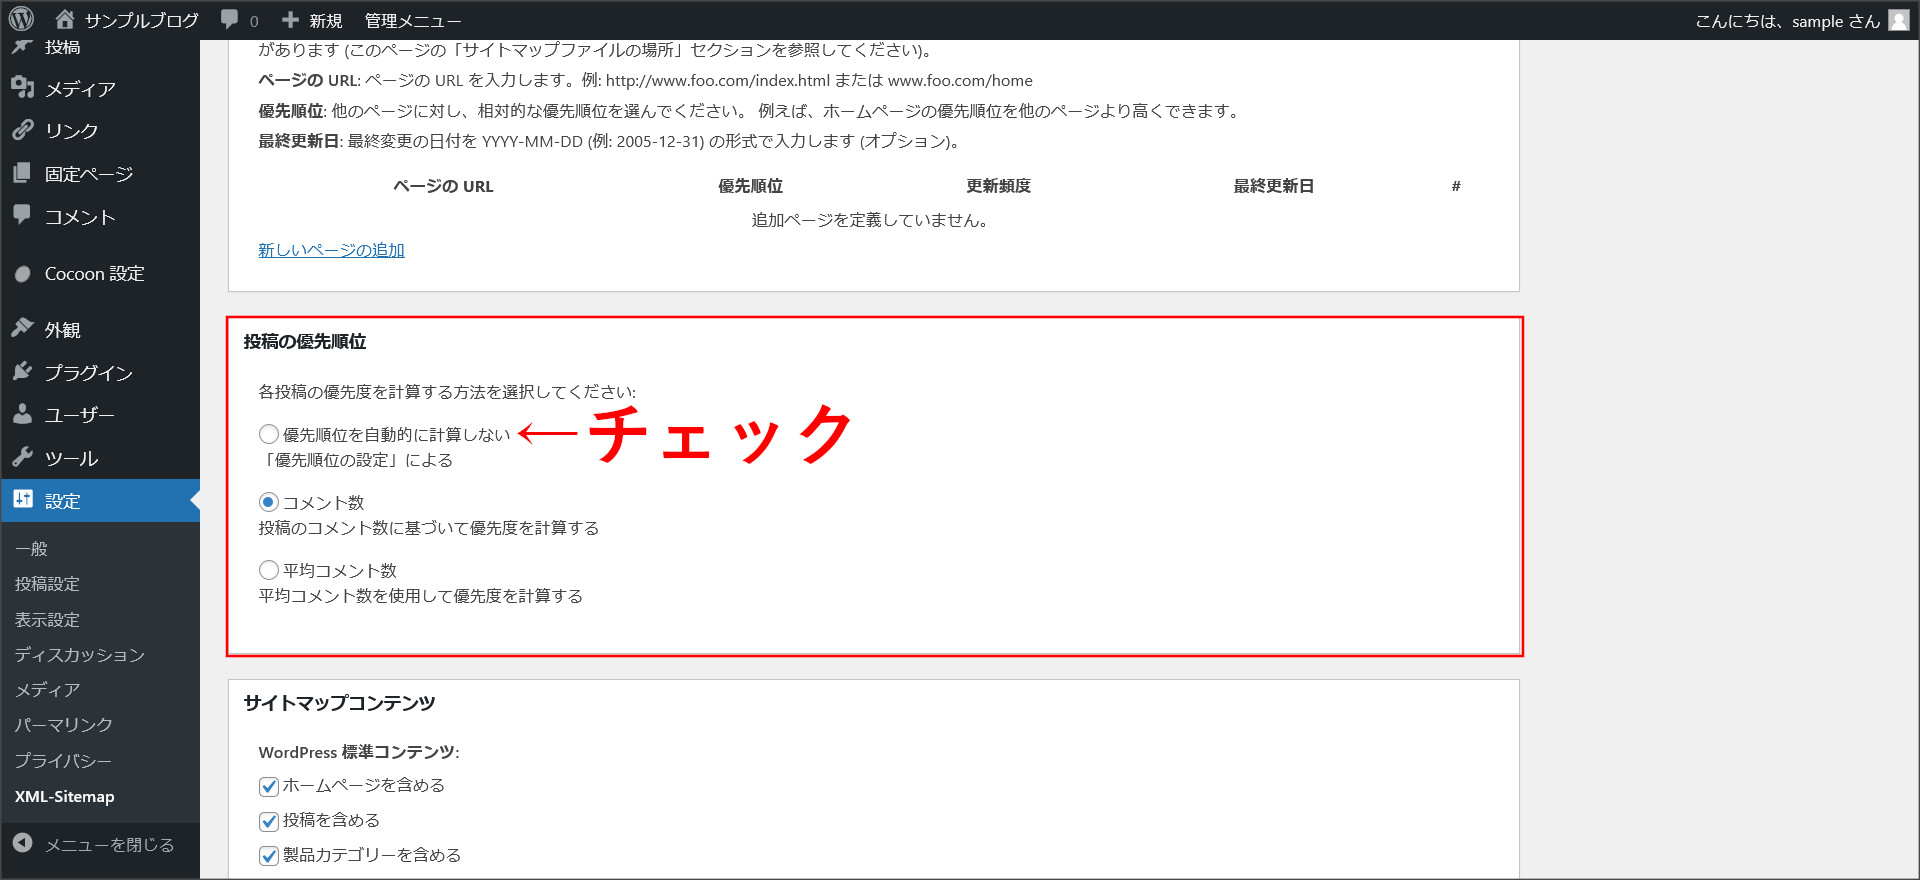Click the 投稿 pin icon in sidebar
1920x880 pixels.
point(22,46)
